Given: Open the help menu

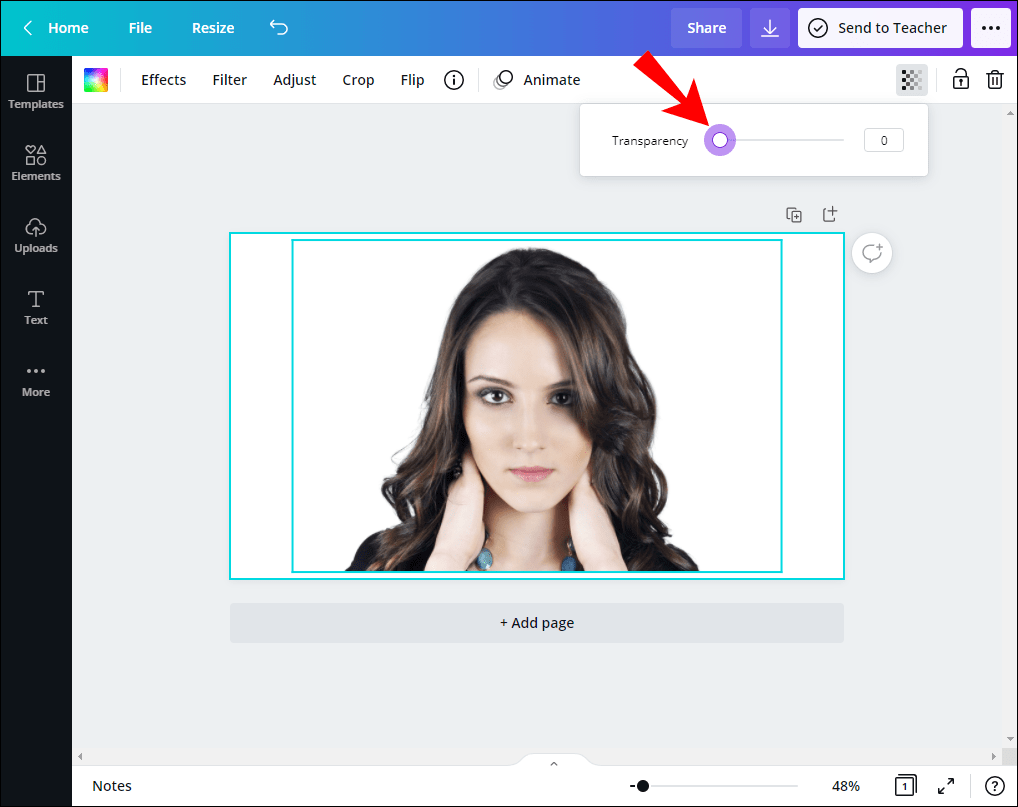Looking at the screenshot, I should coord(993,786).
